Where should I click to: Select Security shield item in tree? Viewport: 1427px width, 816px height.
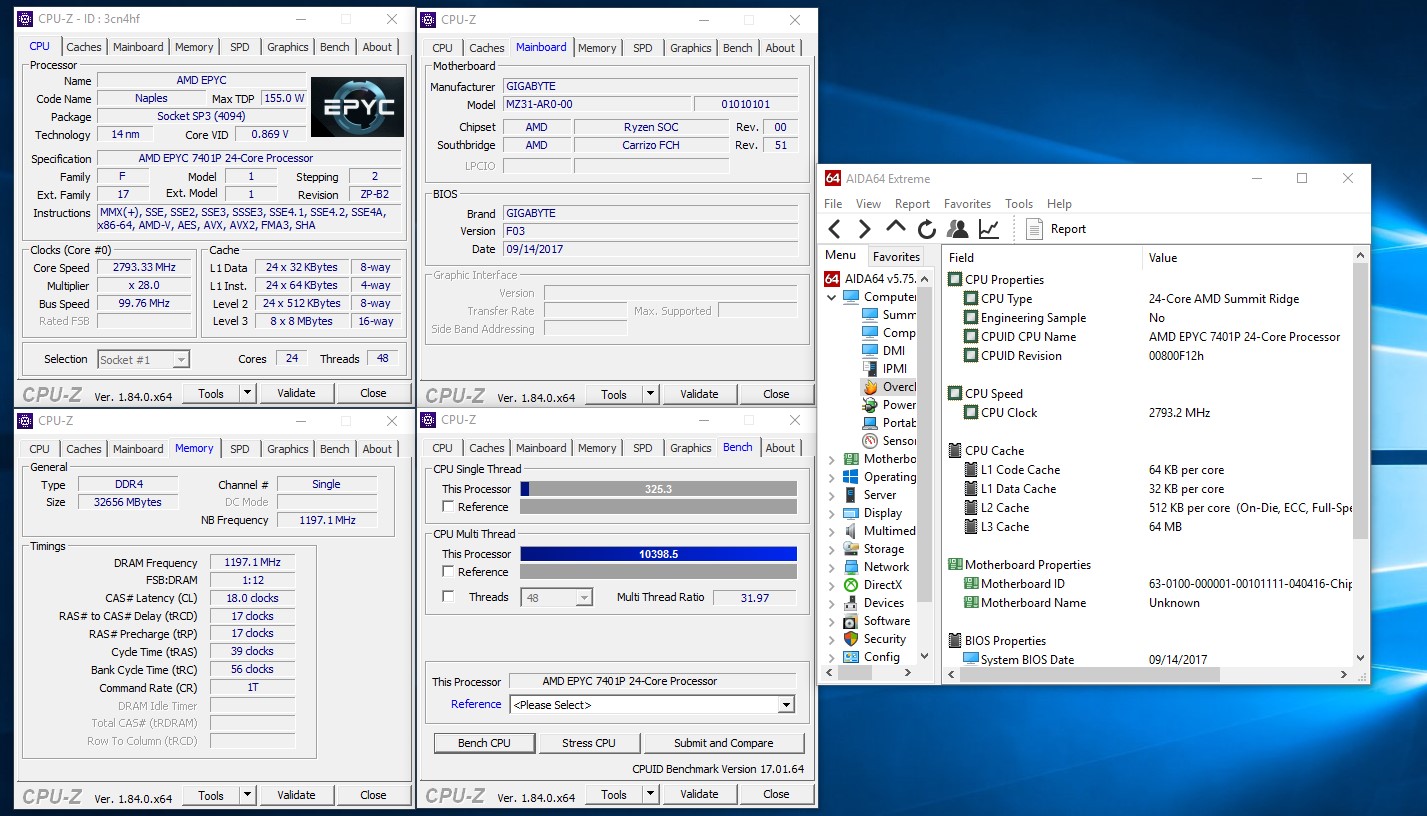point(875,639)
